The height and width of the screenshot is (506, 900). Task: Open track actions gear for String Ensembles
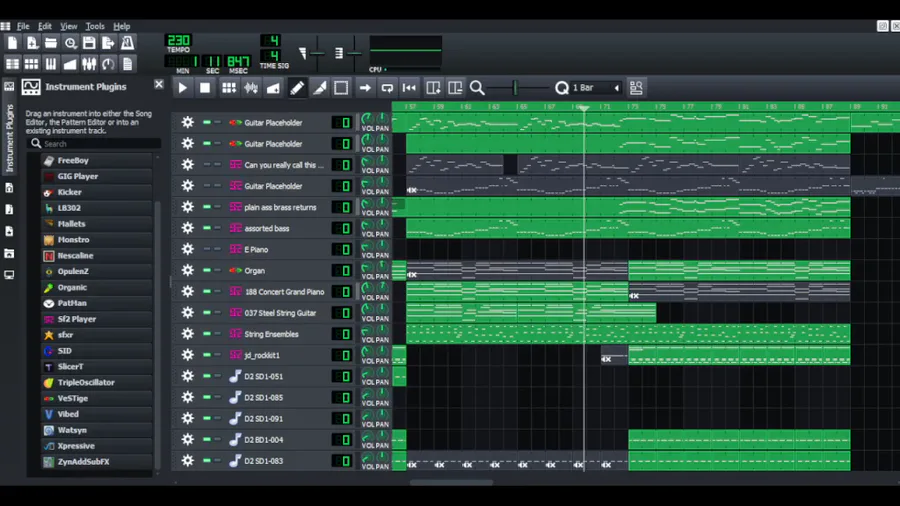(188, 334)
